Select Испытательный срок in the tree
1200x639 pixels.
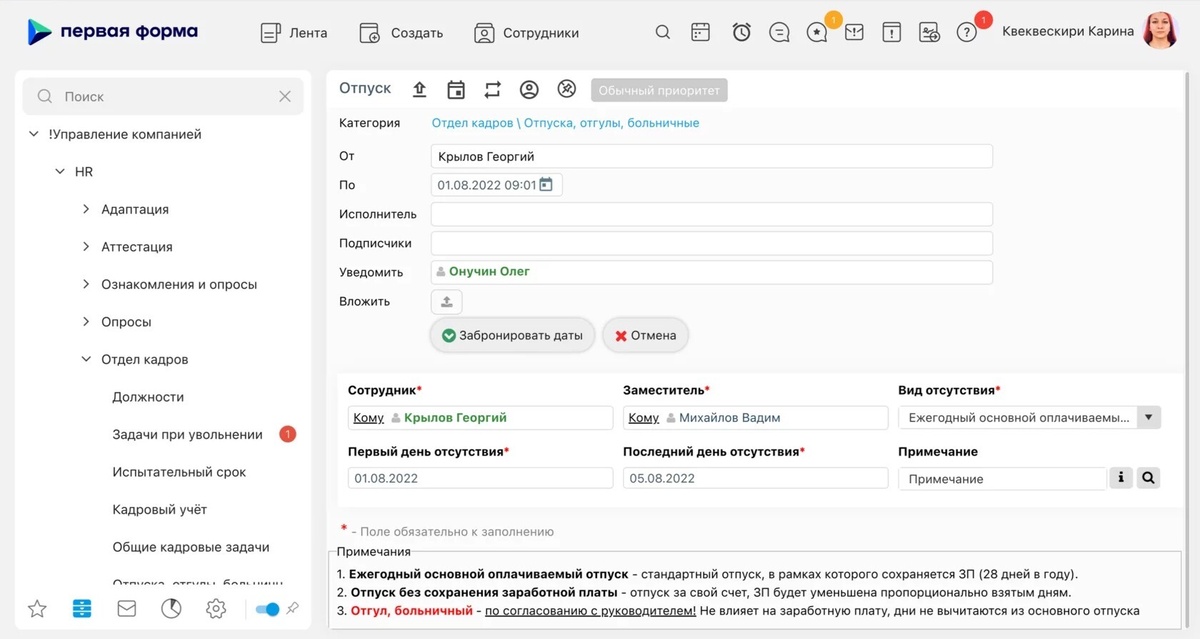tap(179, 472)
